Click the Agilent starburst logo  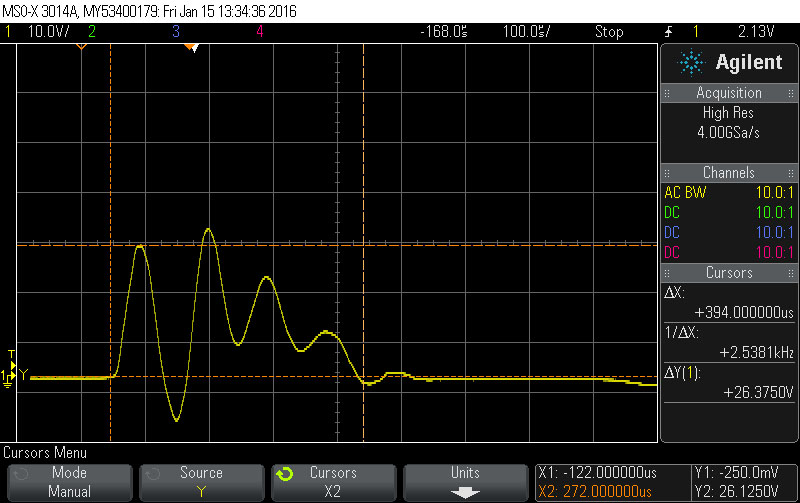[691, 63]
